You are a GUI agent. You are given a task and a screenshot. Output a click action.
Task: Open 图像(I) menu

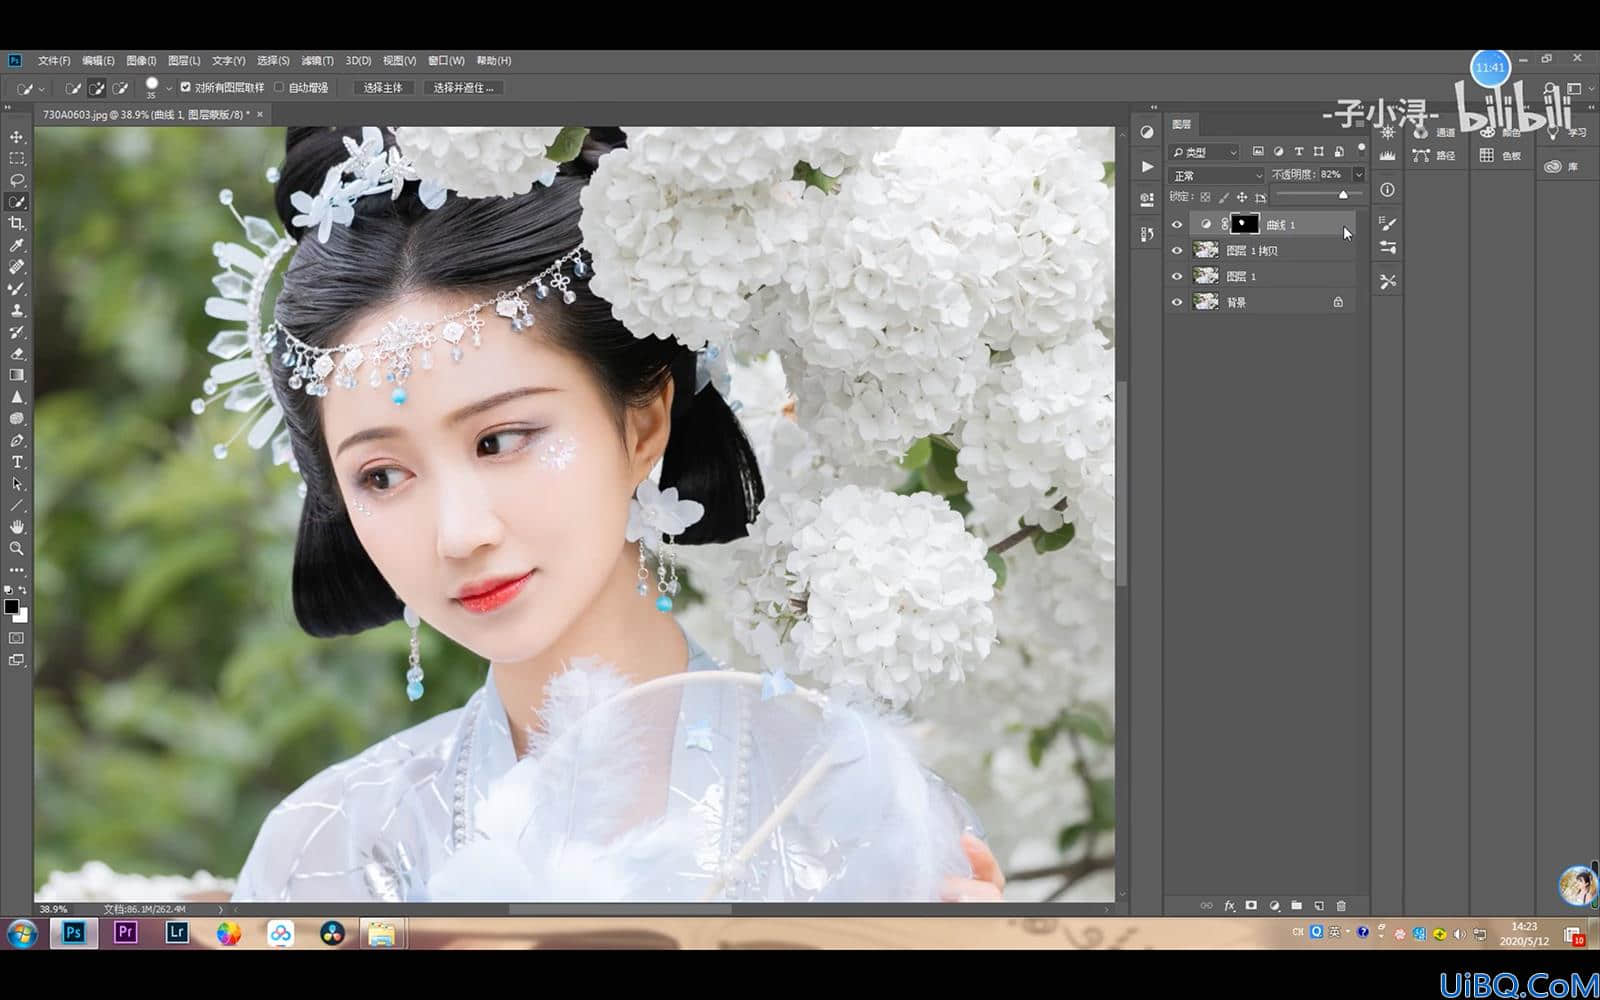(141, 61)
